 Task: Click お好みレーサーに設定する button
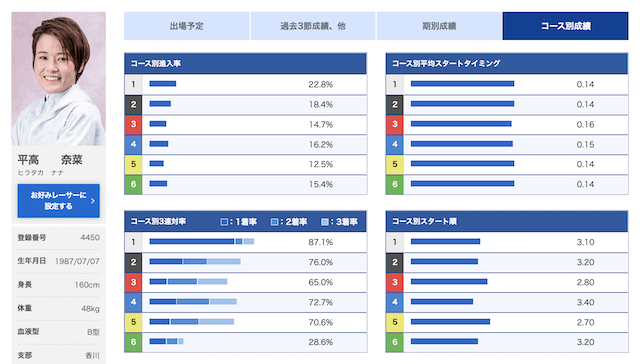pos(58,201)
